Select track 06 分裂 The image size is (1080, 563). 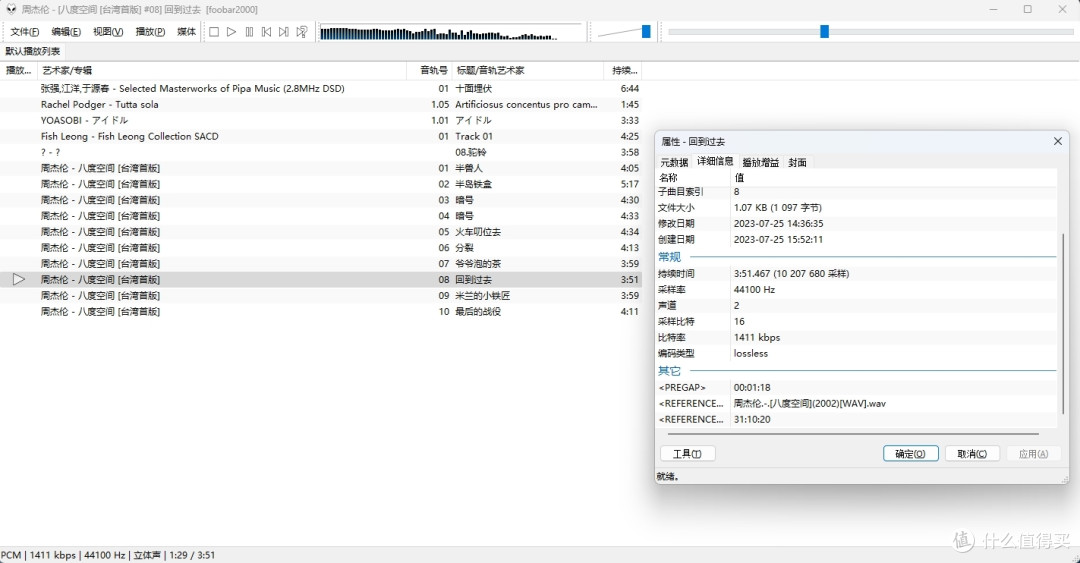coord(321,247)
